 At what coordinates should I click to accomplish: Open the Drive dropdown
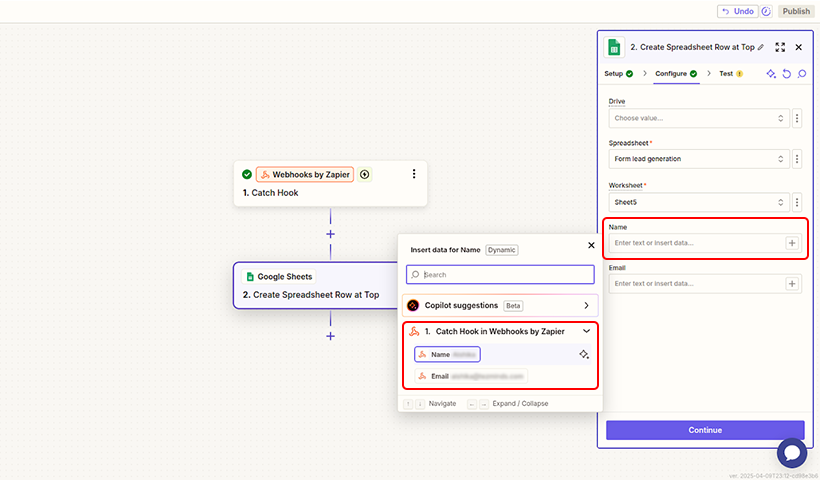[699, 118]
